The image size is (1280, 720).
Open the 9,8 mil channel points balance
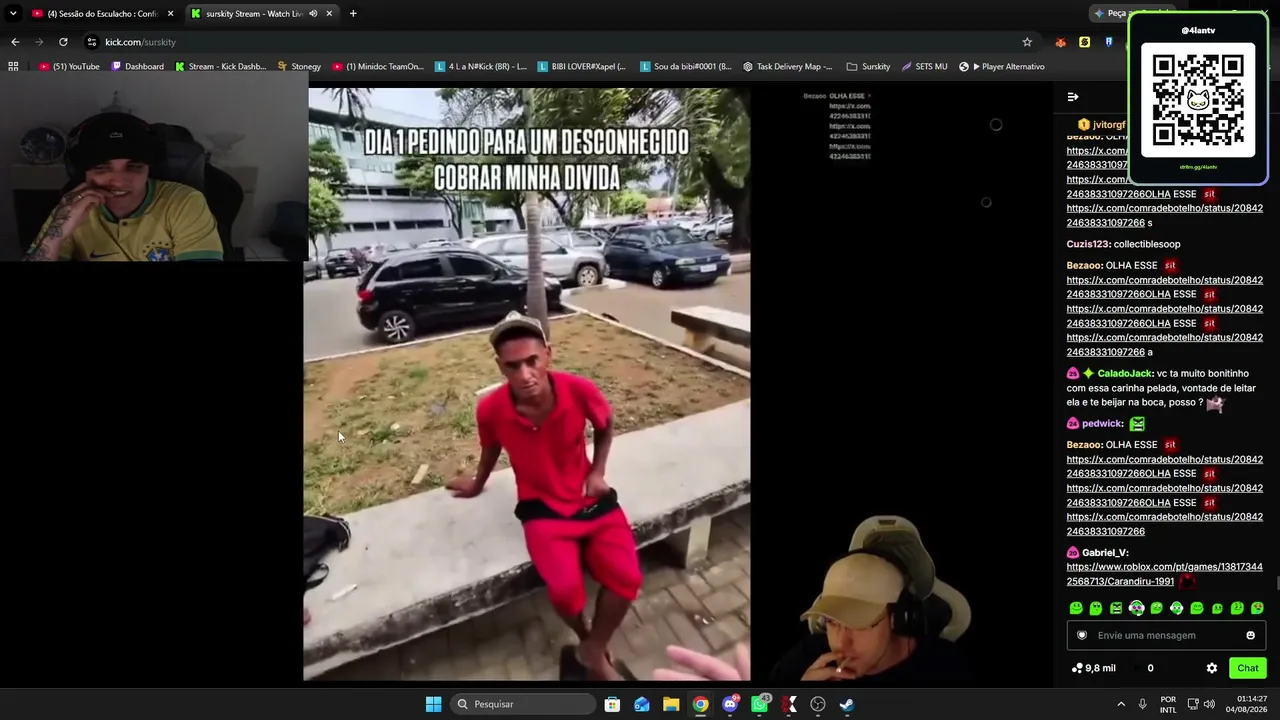(1093, 668)
